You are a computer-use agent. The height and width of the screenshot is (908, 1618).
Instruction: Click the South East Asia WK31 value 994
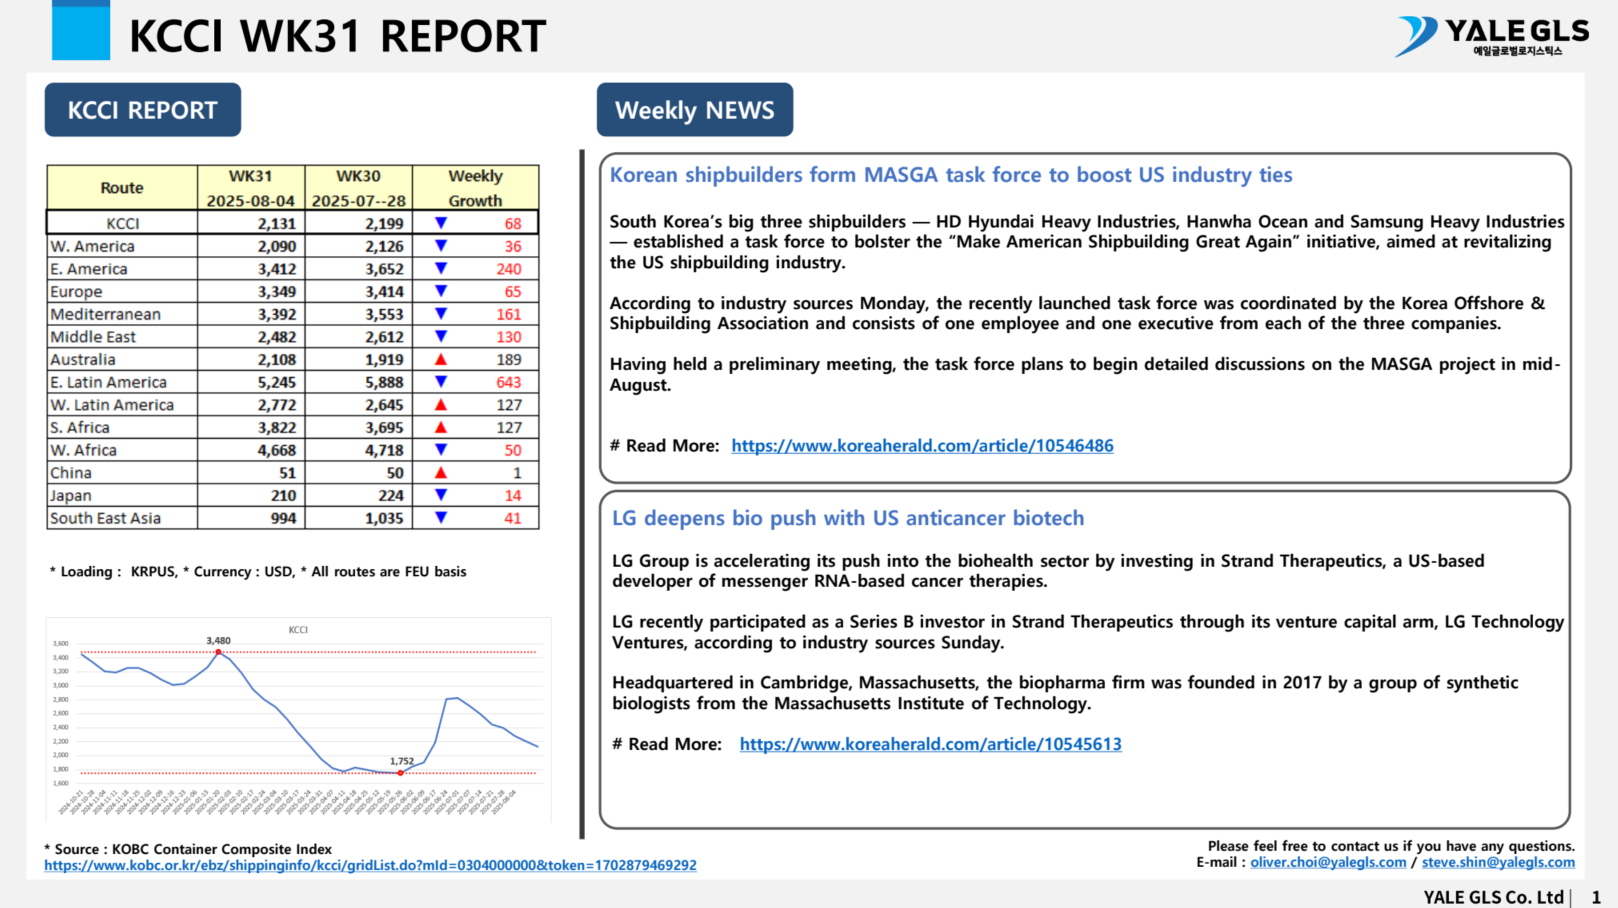pyautogui.click(x=284, y=518)
